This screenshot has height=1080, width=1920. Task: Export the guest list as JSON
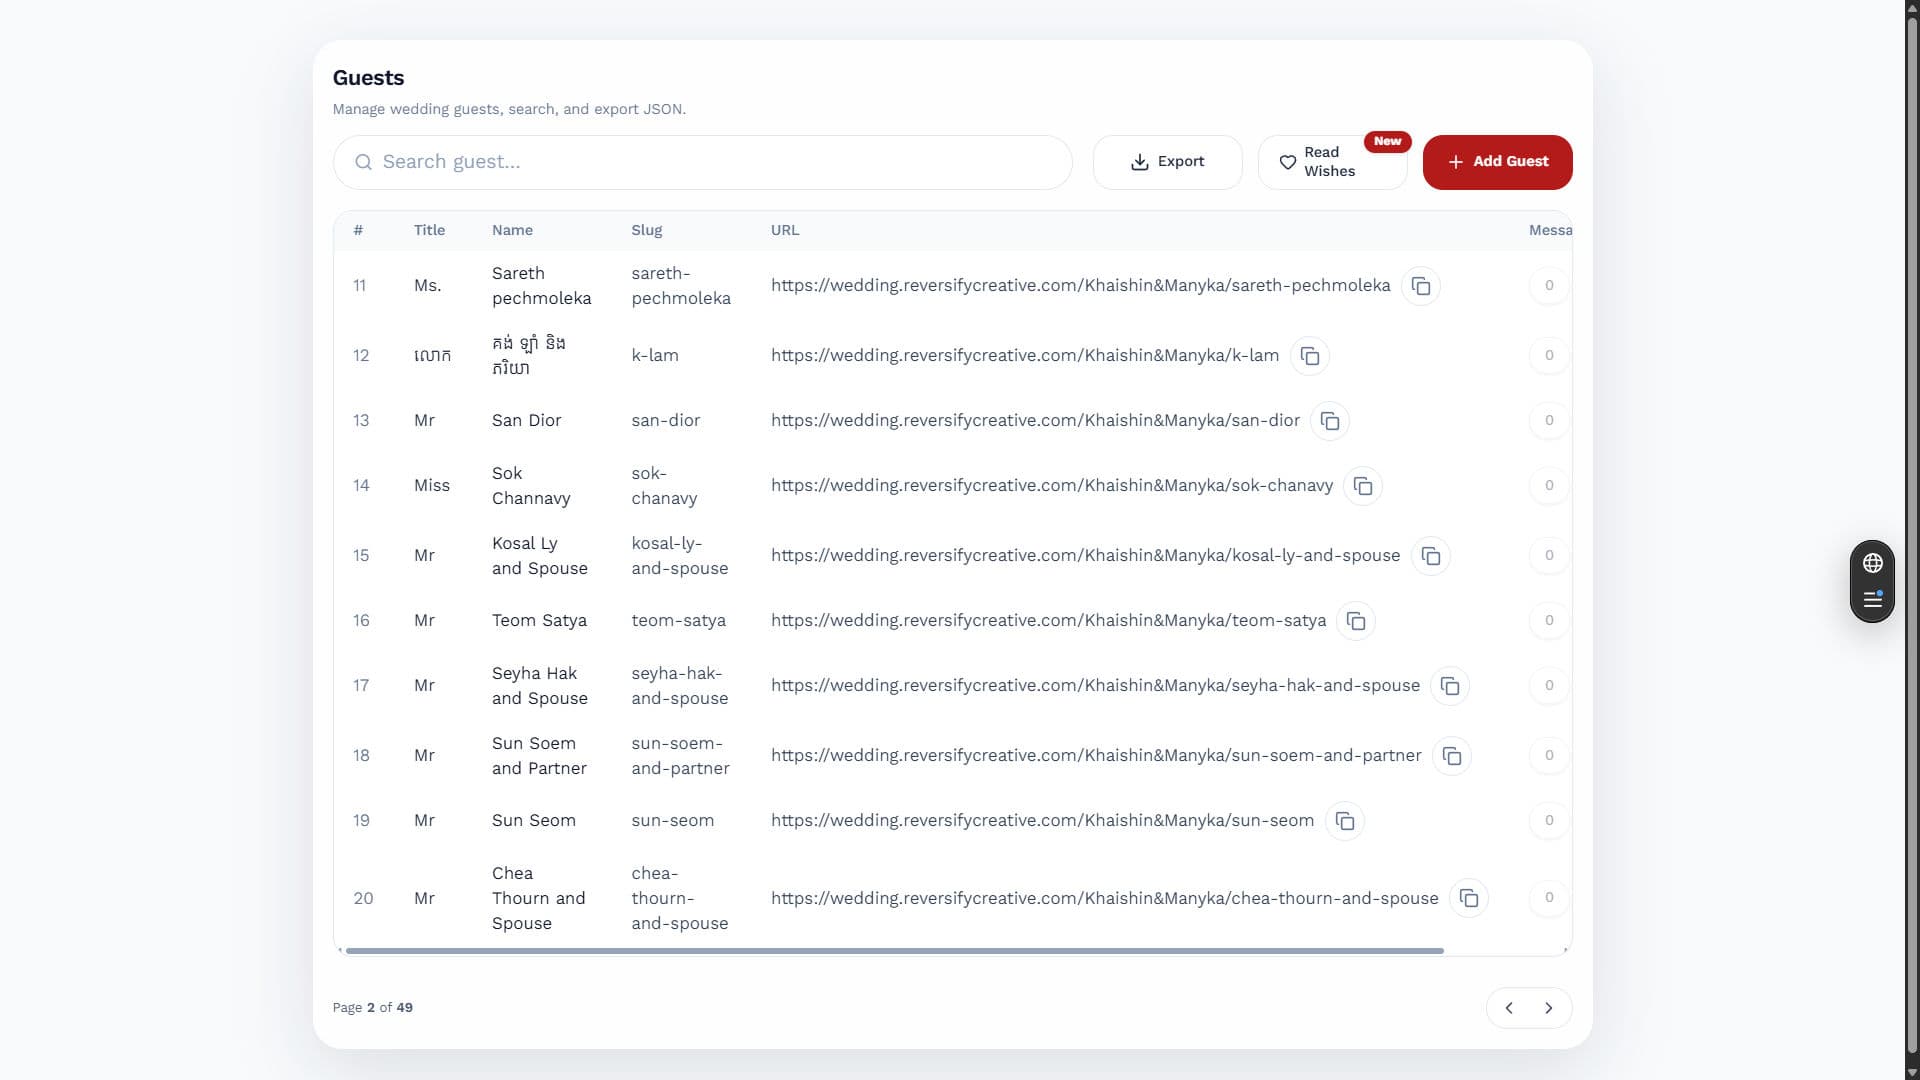(x=1167, y=162)
